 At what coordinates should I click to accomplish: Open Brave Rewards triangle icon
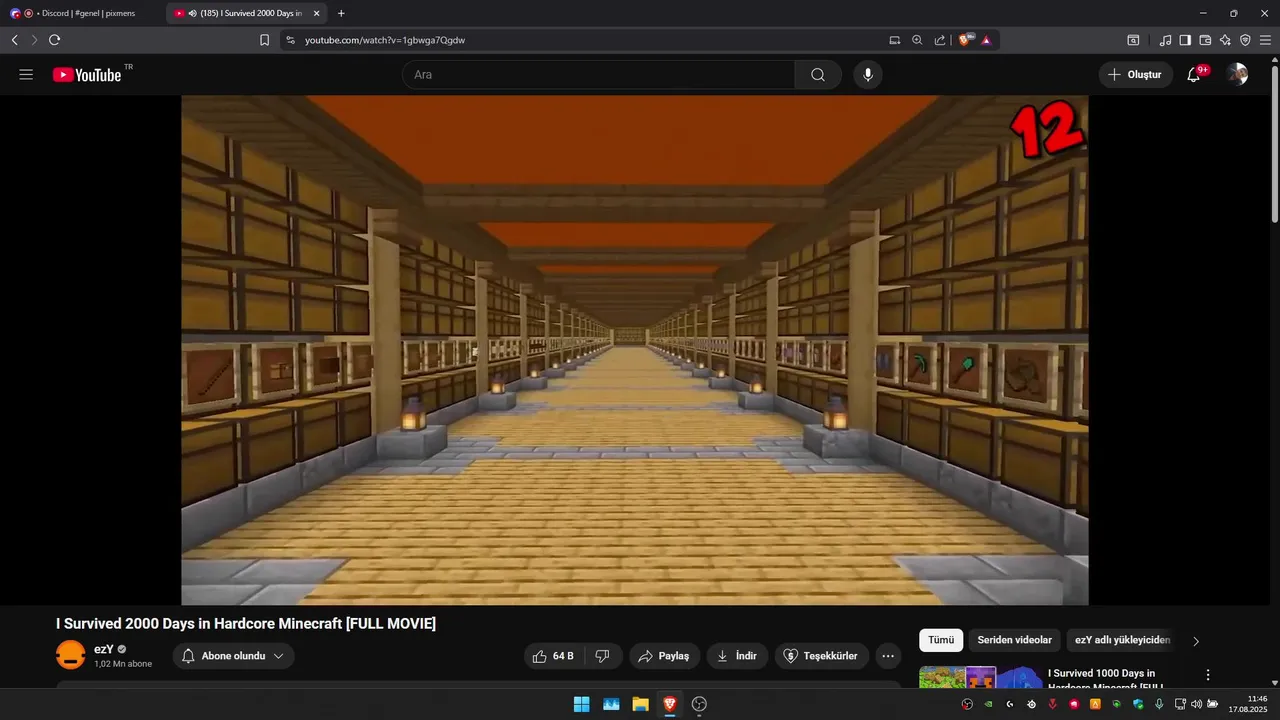click(986, 40)
